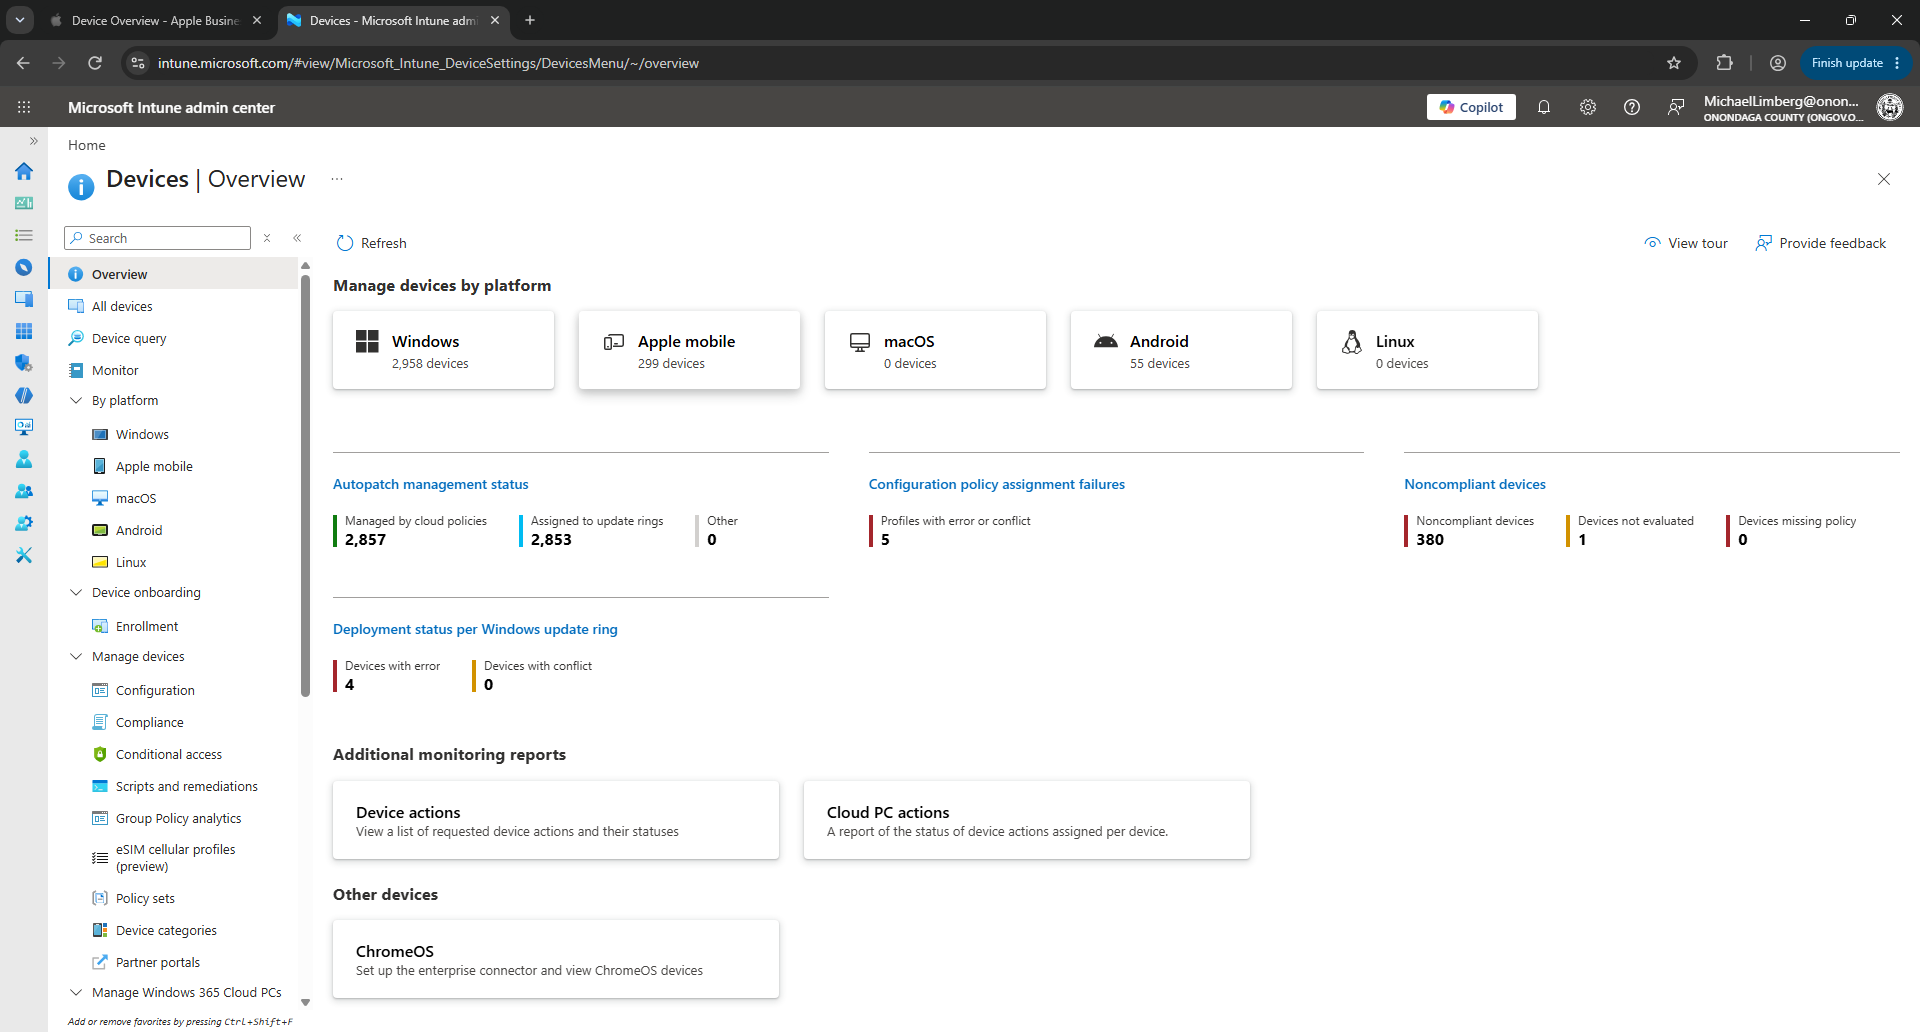
Task: Open the app launcher waffle
Action: tap(24, 107)
